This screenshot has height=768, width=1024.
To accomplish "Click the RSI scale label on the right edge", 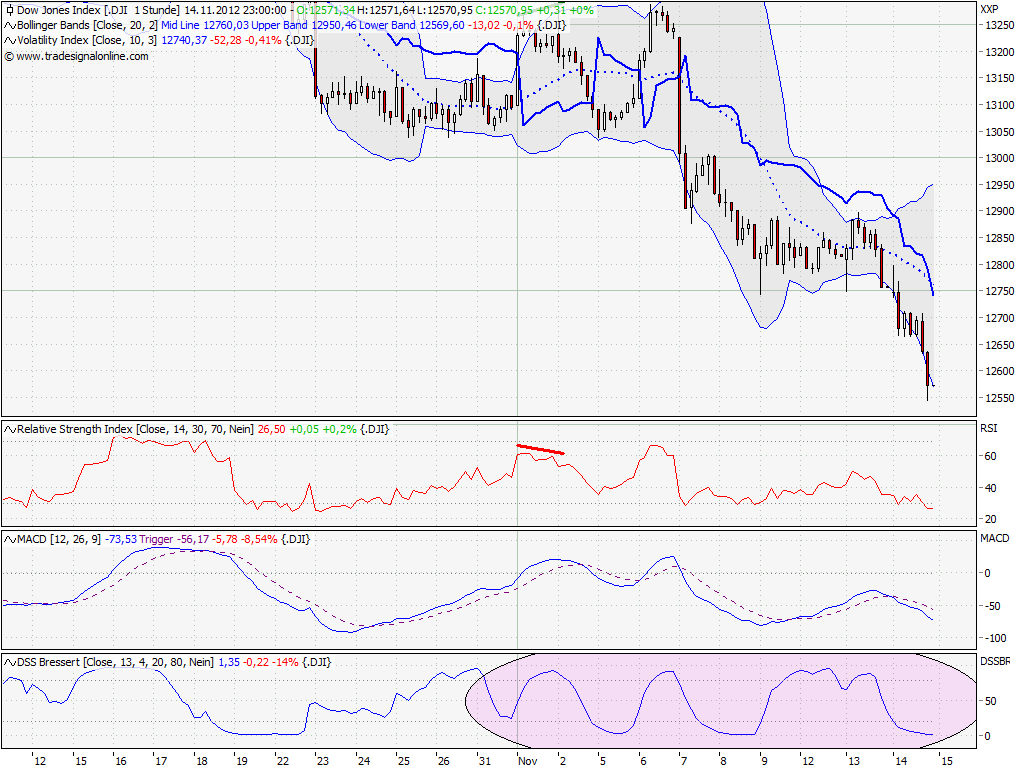I will click(987, 428).
